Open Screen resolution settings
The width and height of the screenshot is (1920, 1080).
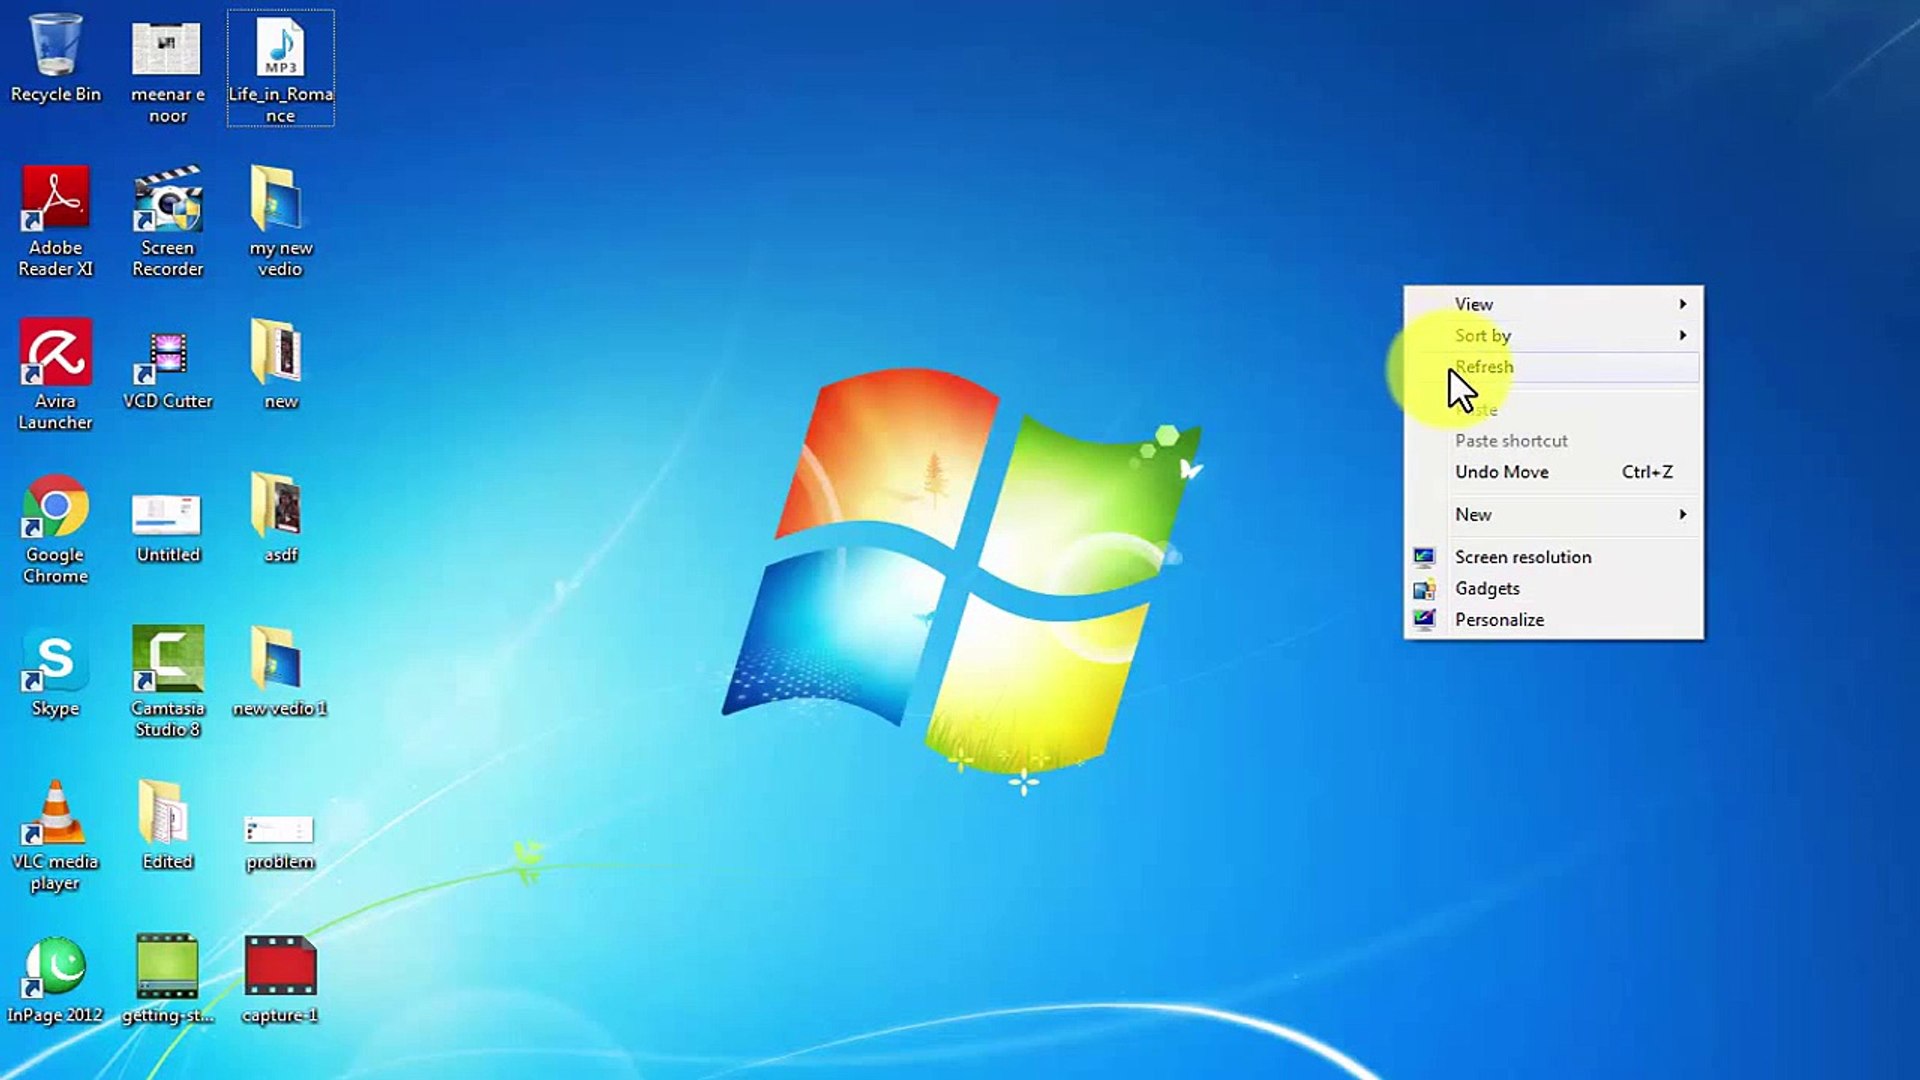(x=1521, y=557)
